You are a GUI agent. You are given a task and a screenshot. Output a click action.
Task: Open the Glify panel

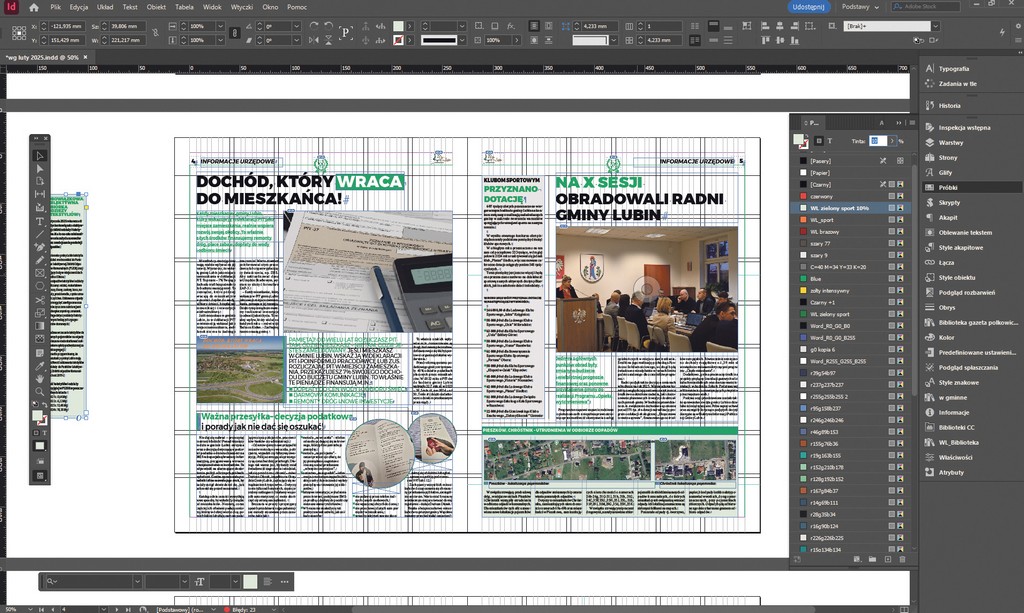tap(945, 172)
